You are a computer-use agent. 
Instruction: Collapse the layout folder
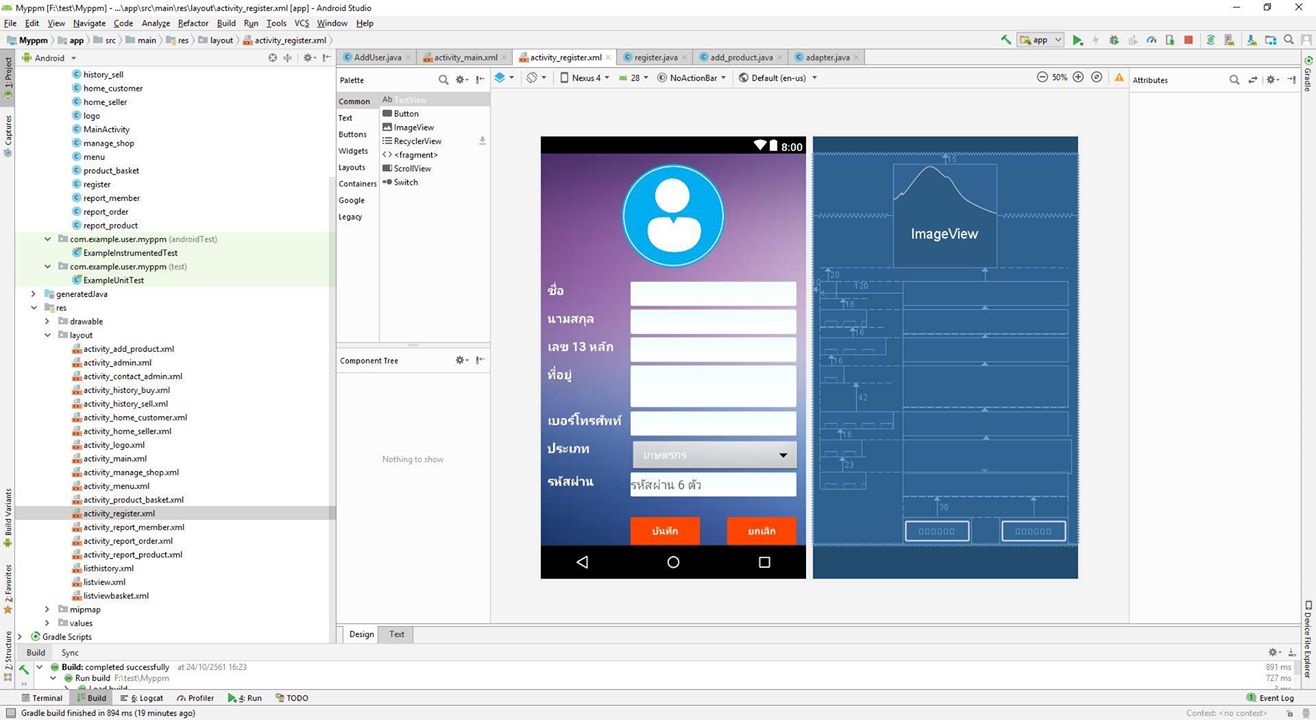pyautogui.click(x=47, y=335)
